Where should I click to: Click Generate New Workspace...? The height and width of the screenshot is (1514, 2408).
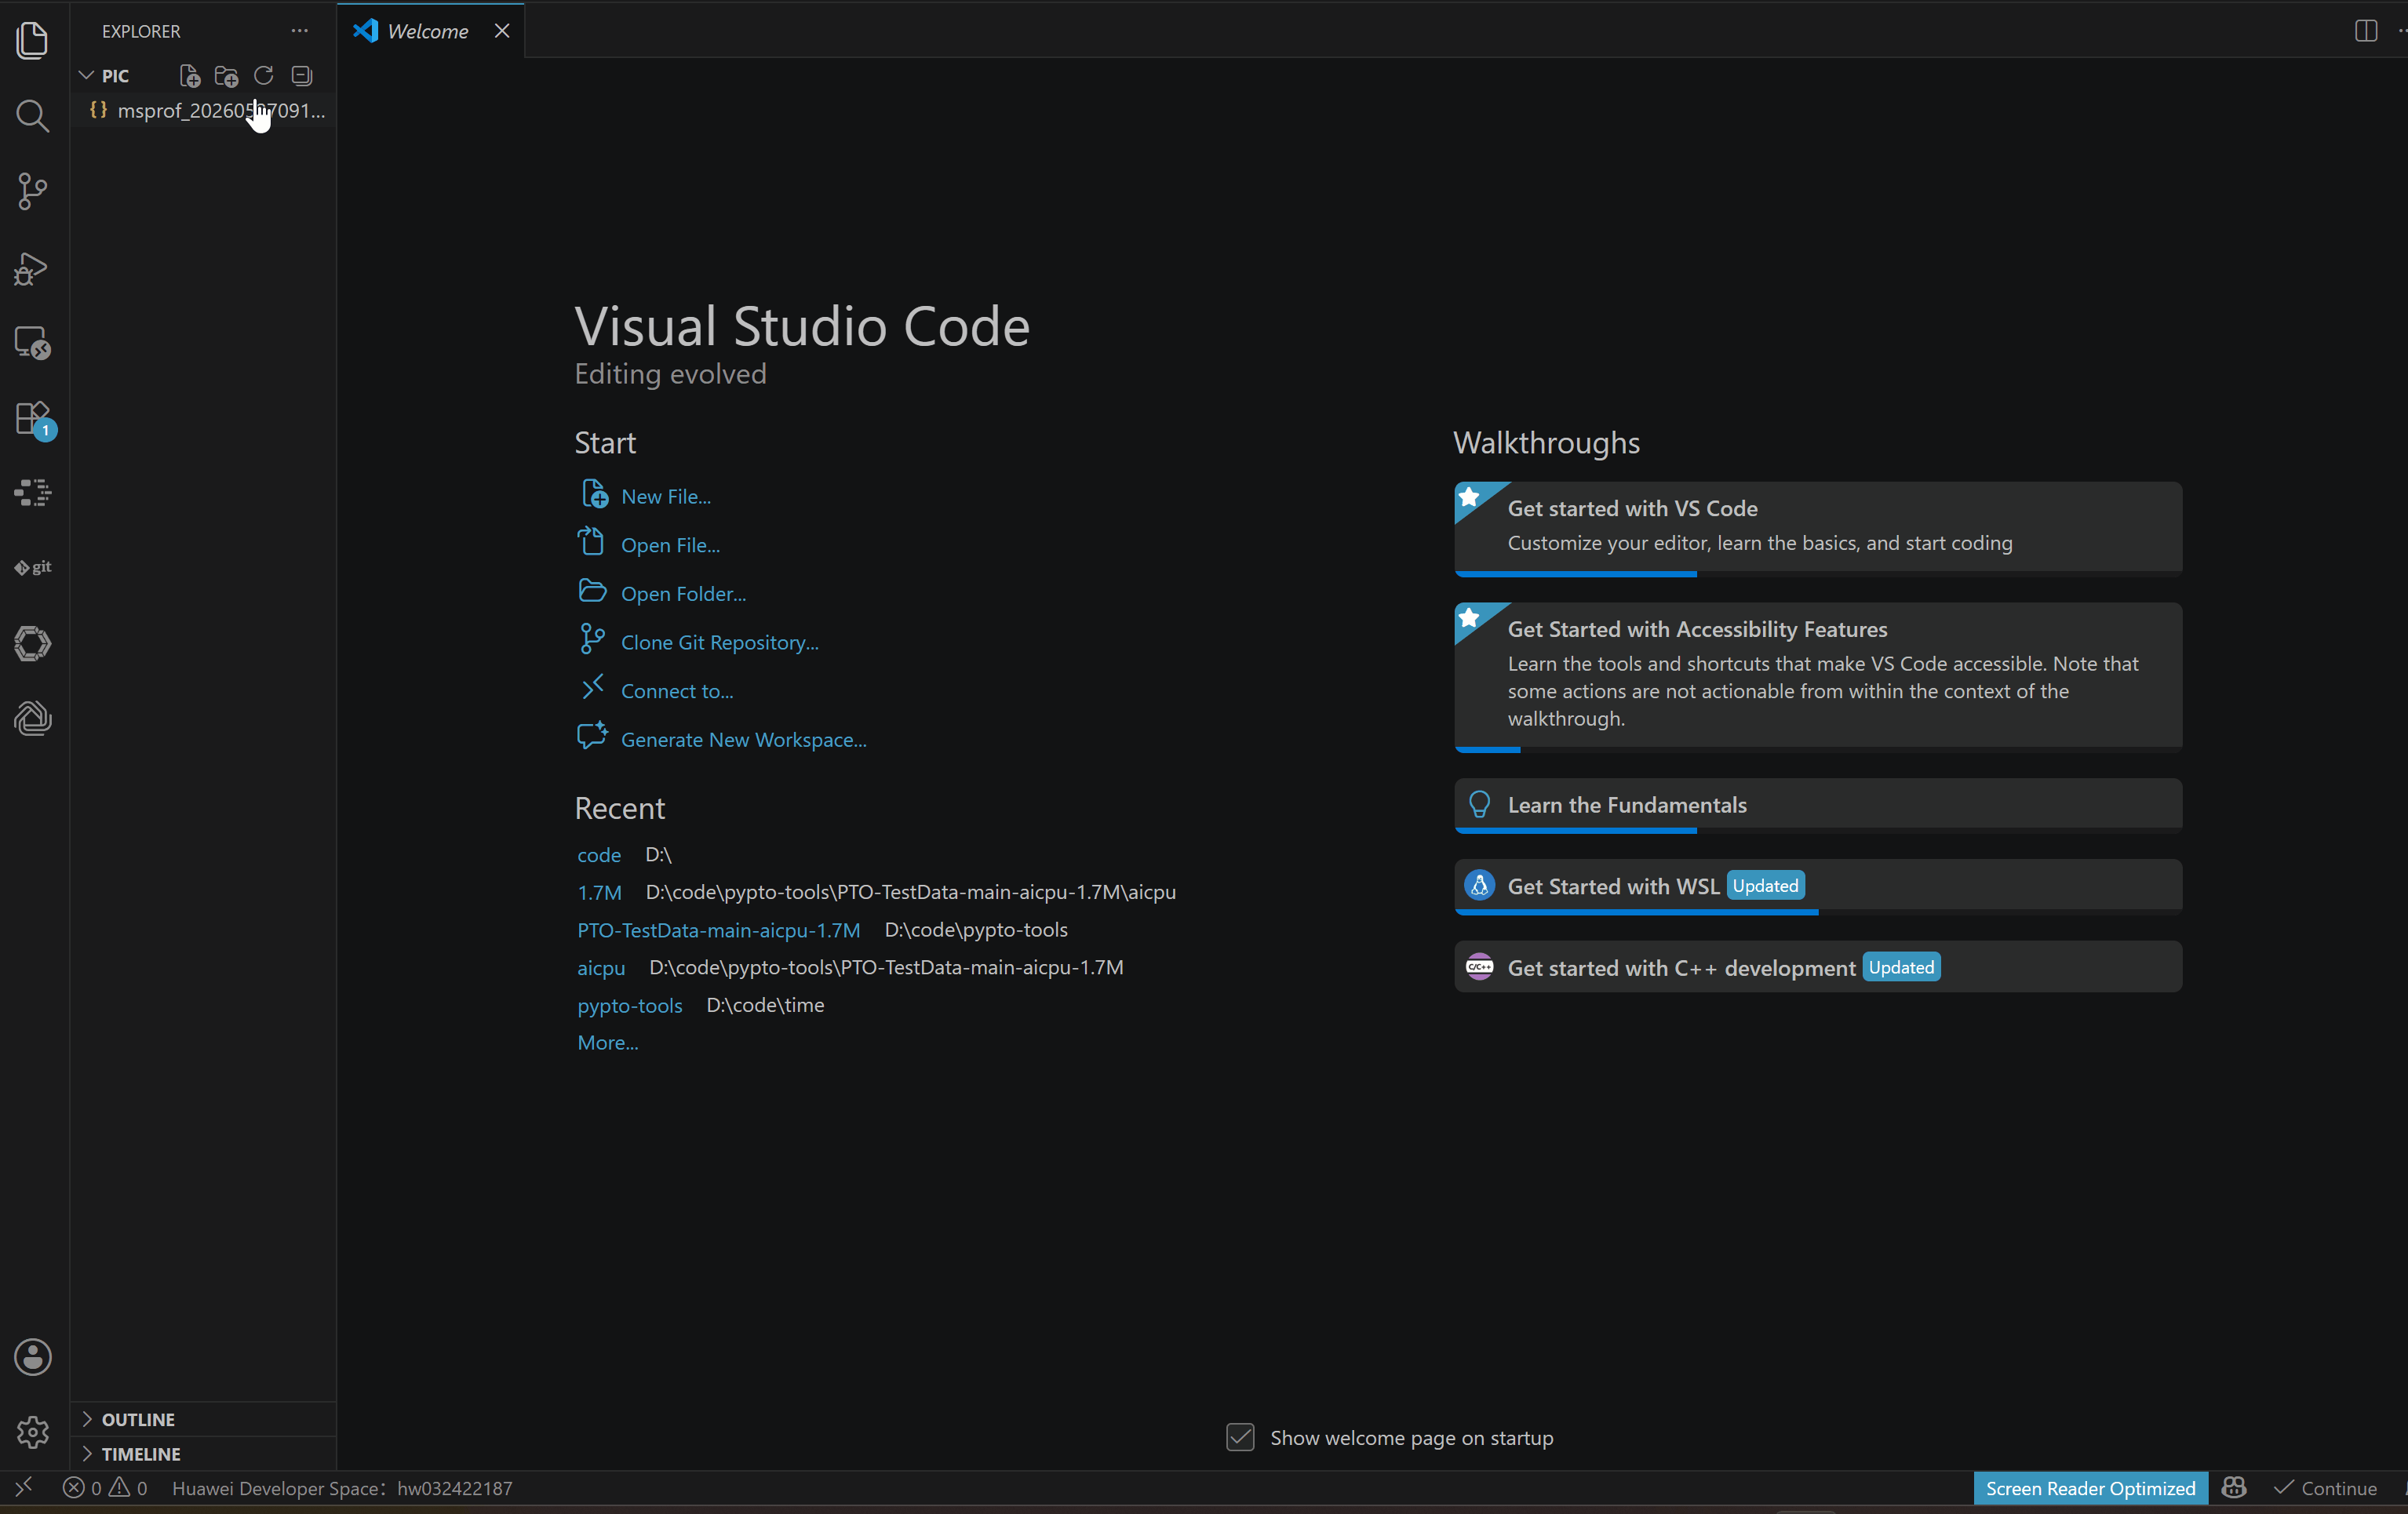coord(744,740)
